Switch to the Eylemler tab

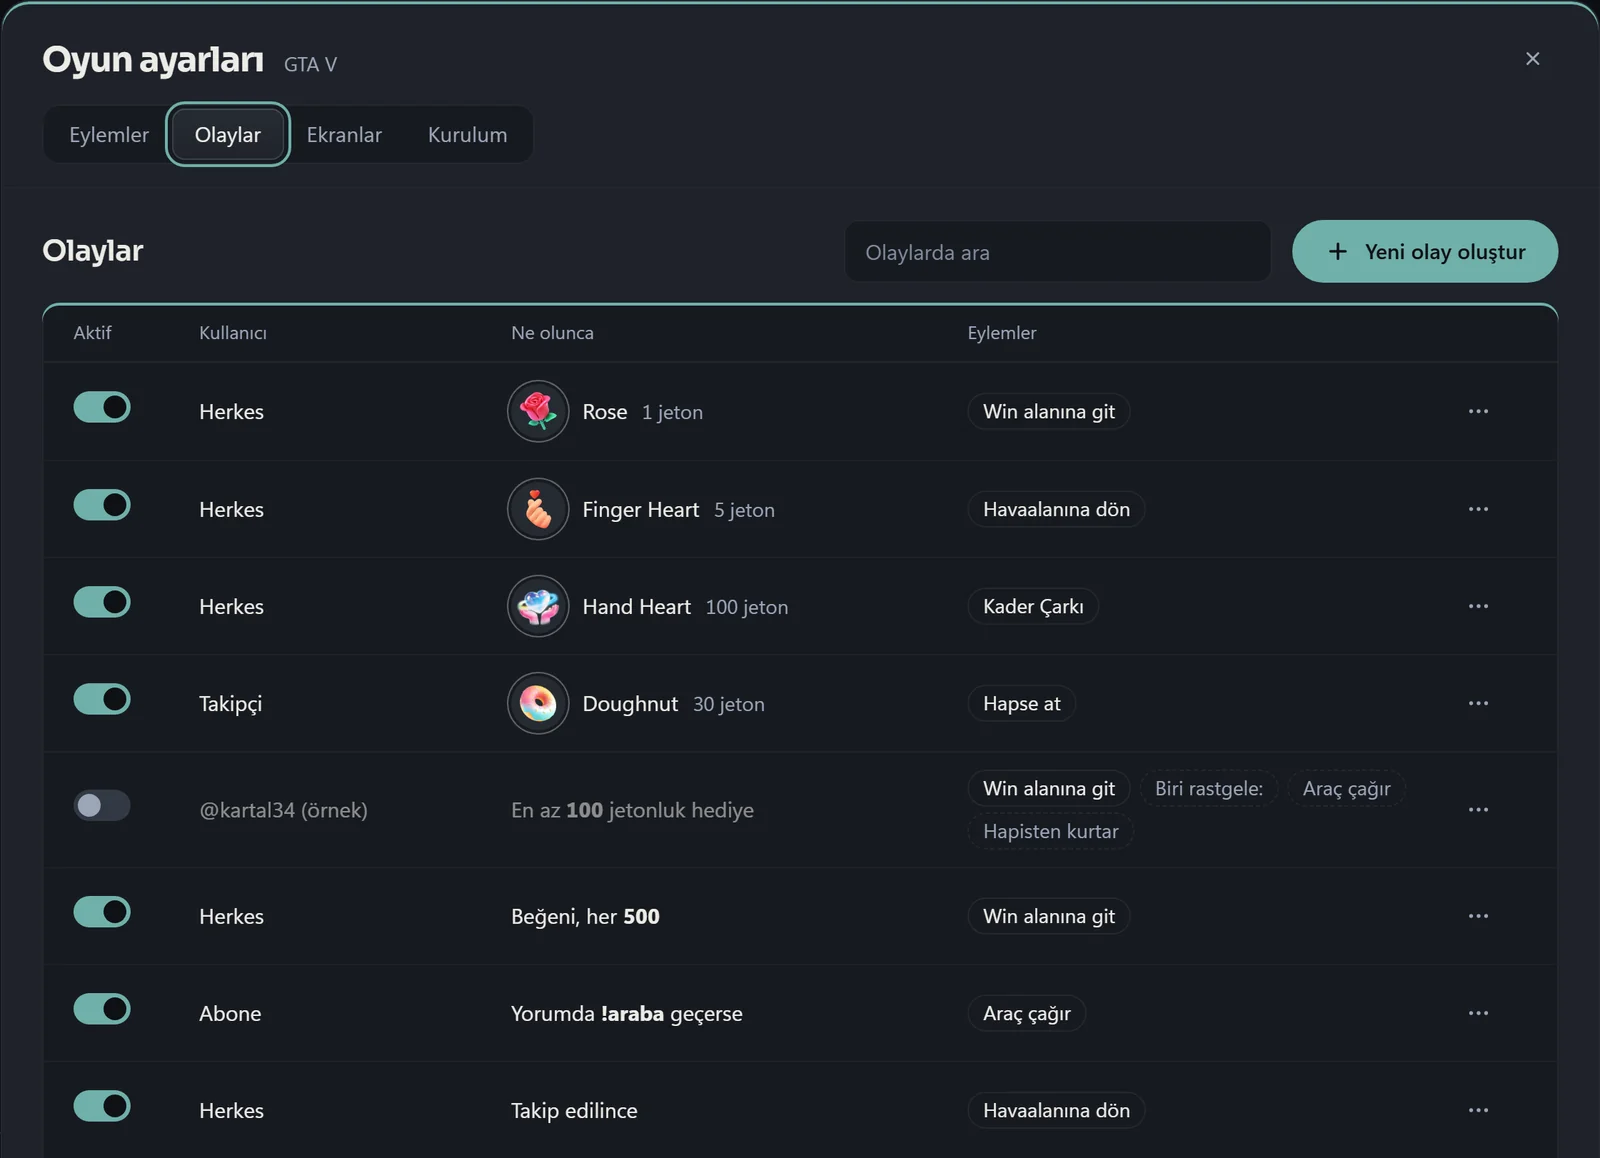coord(108,134)
